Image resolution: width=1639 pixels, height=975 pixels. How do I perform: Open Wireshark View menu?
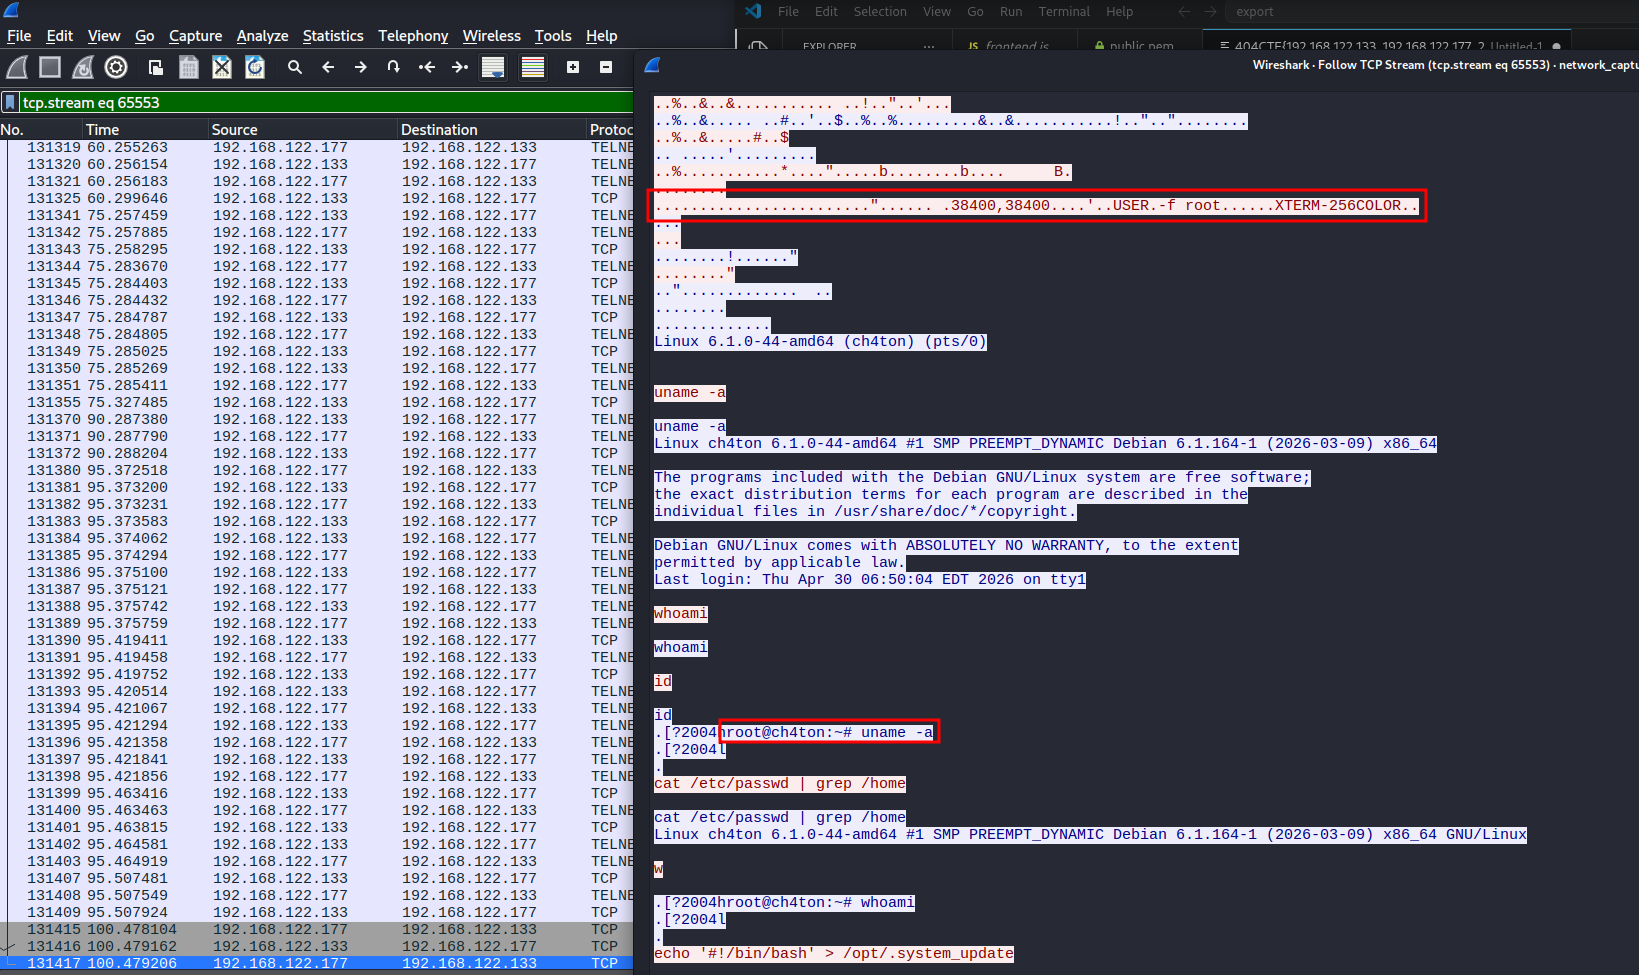tap(104, 36)
